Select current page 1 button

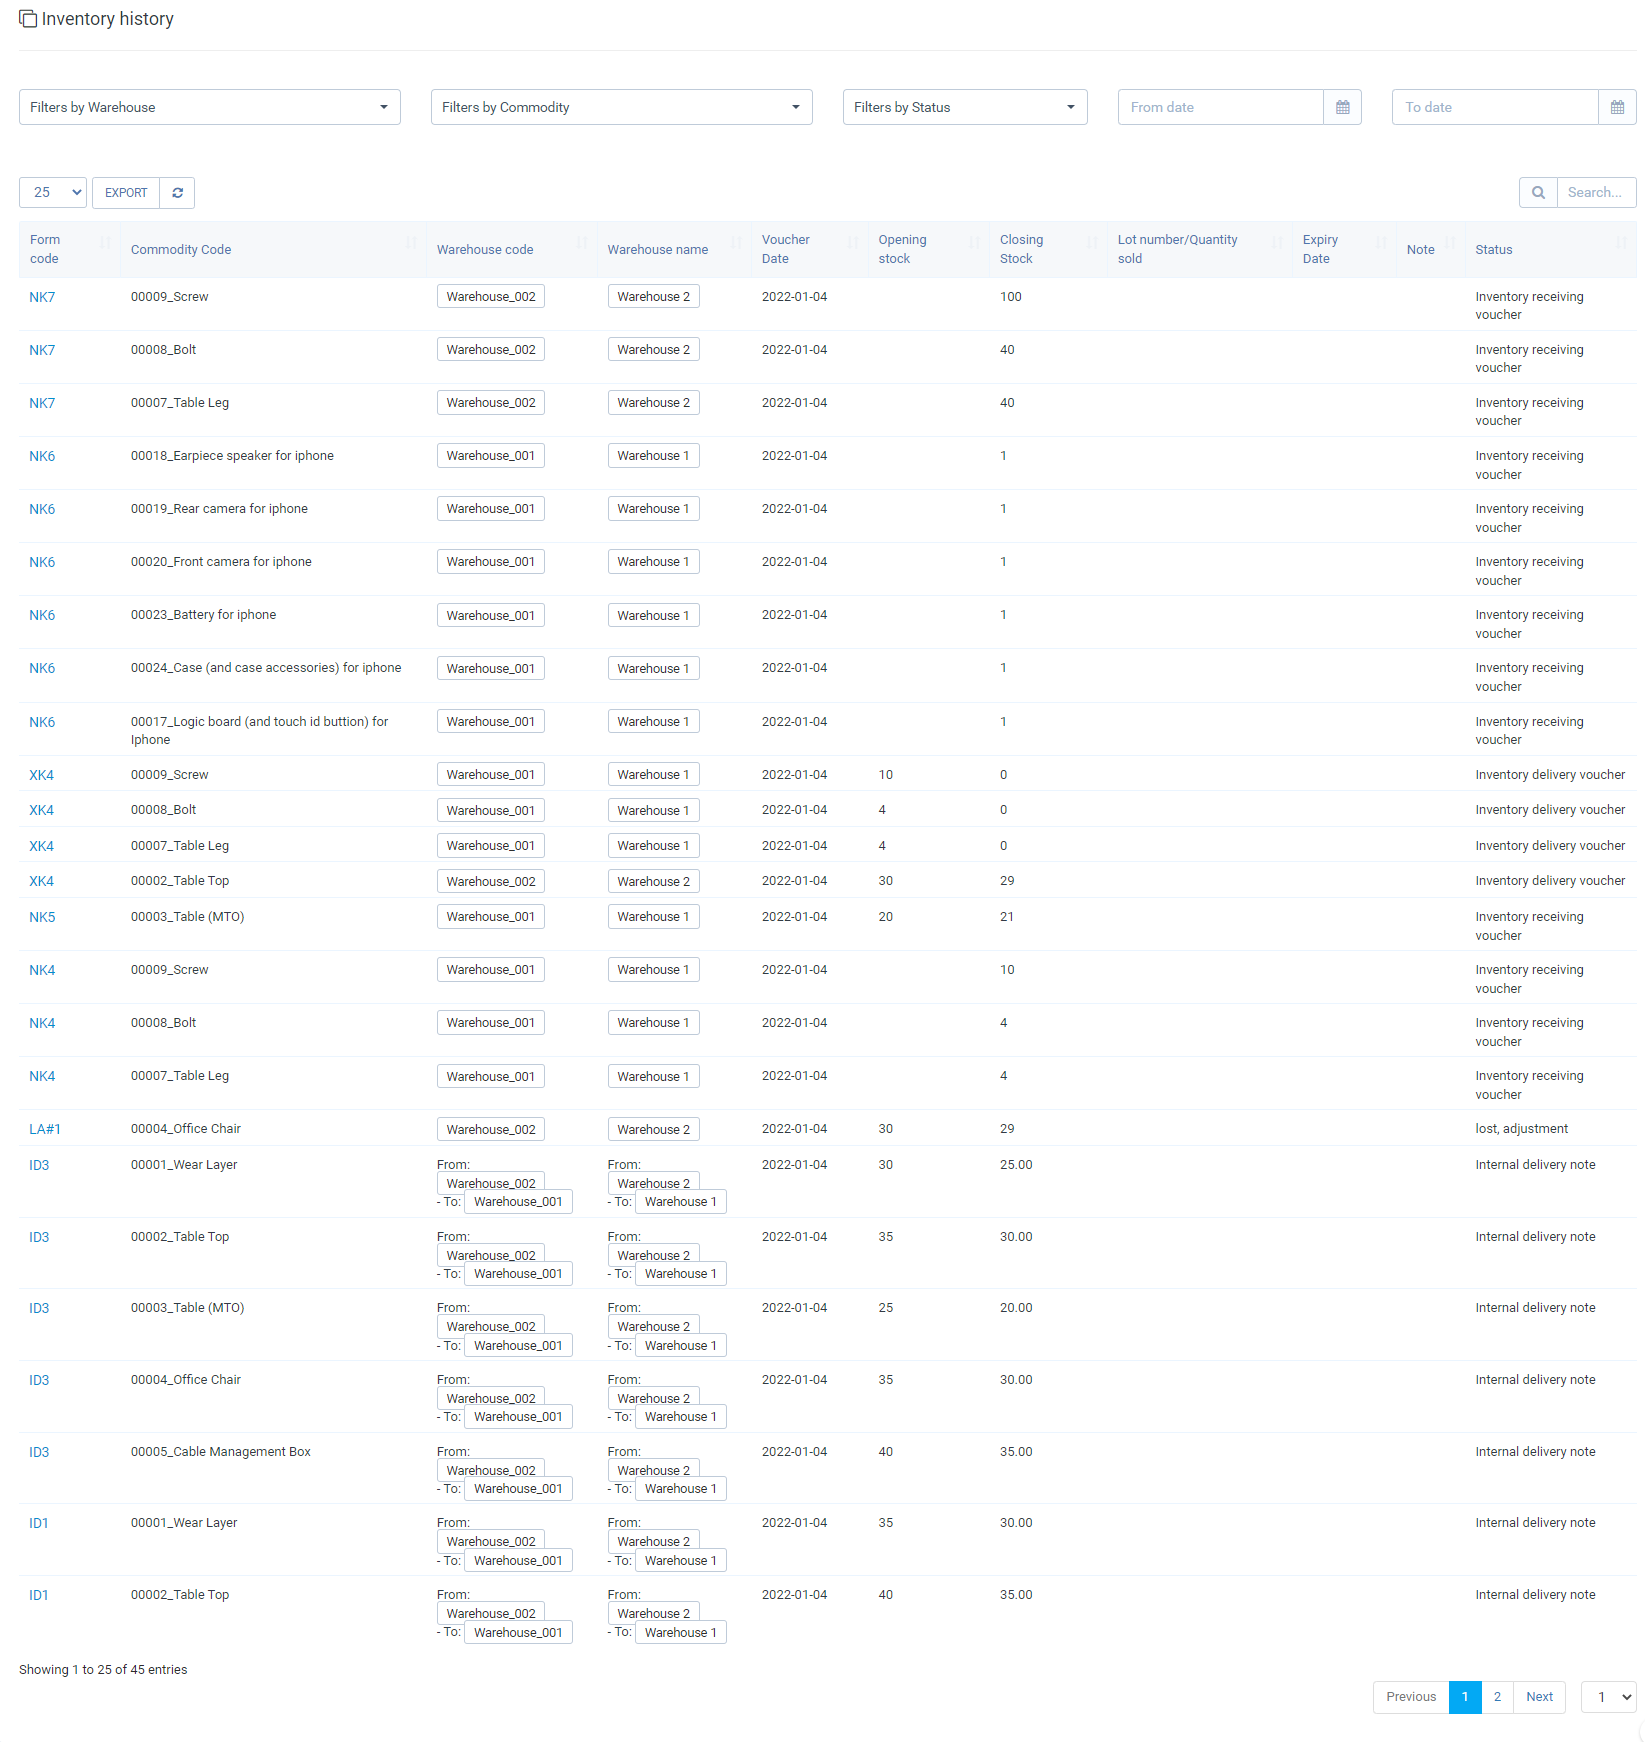tap(1465, 1697)
